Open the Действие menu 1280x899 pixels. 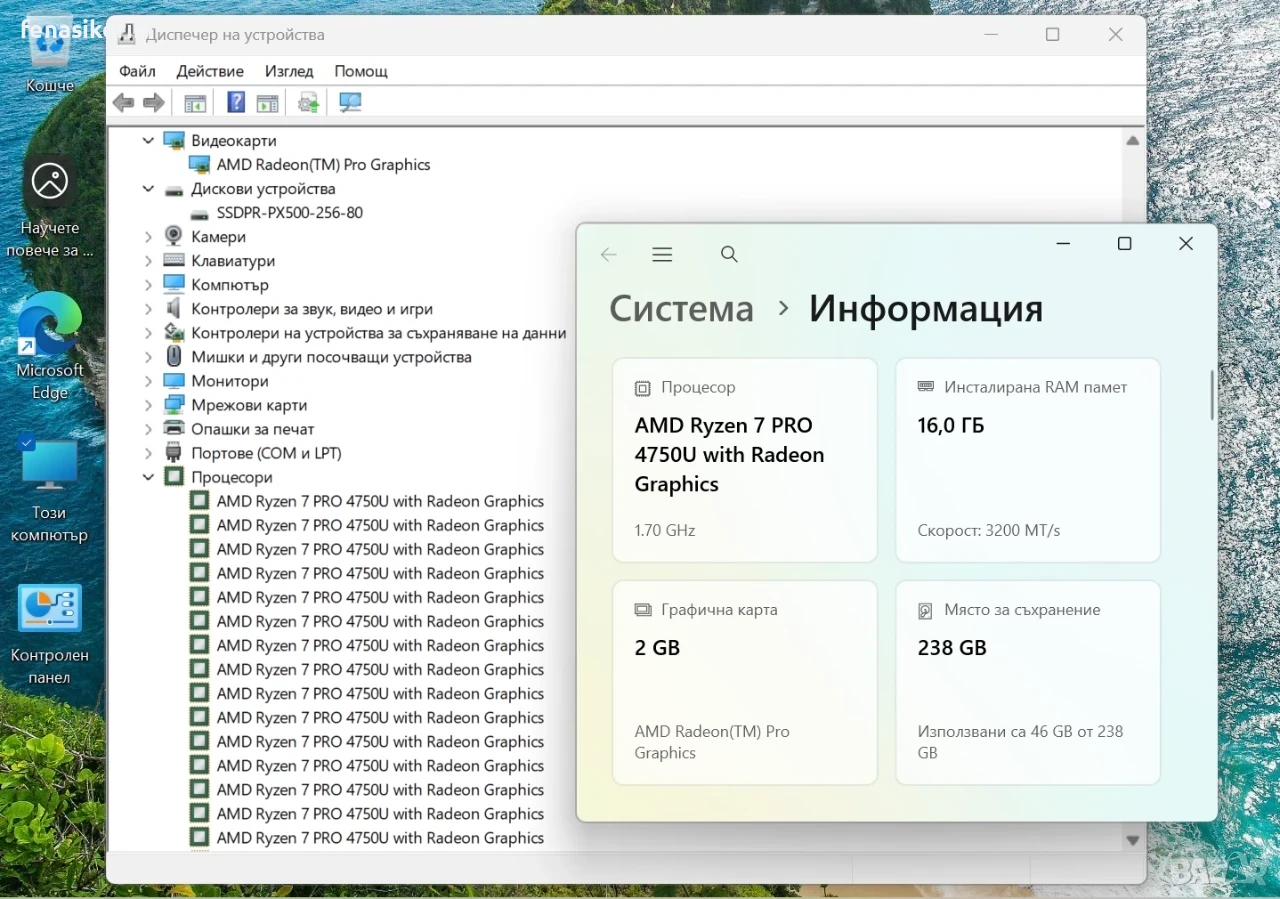click(210, 71)
